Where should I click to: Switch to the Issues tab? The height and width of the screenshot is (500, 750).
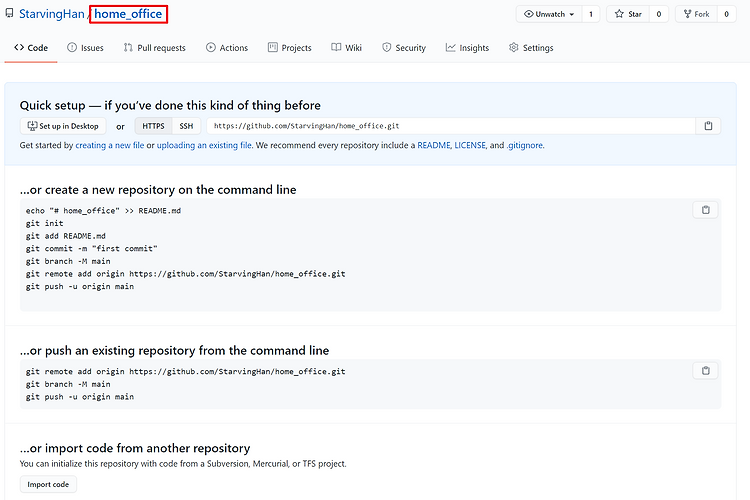[85, 48]
